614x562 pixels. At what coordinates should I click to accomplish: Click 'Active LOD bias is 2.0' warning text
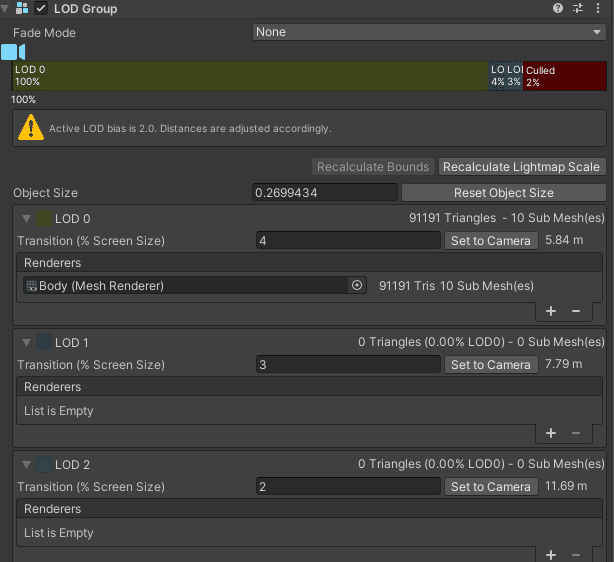(x=190, y=128)
